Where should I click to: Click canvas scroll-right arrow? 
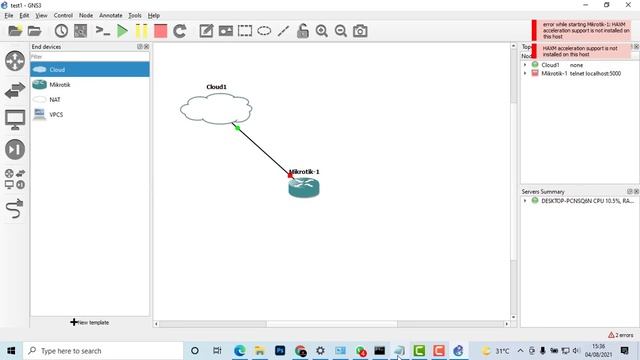coord(507,324)
